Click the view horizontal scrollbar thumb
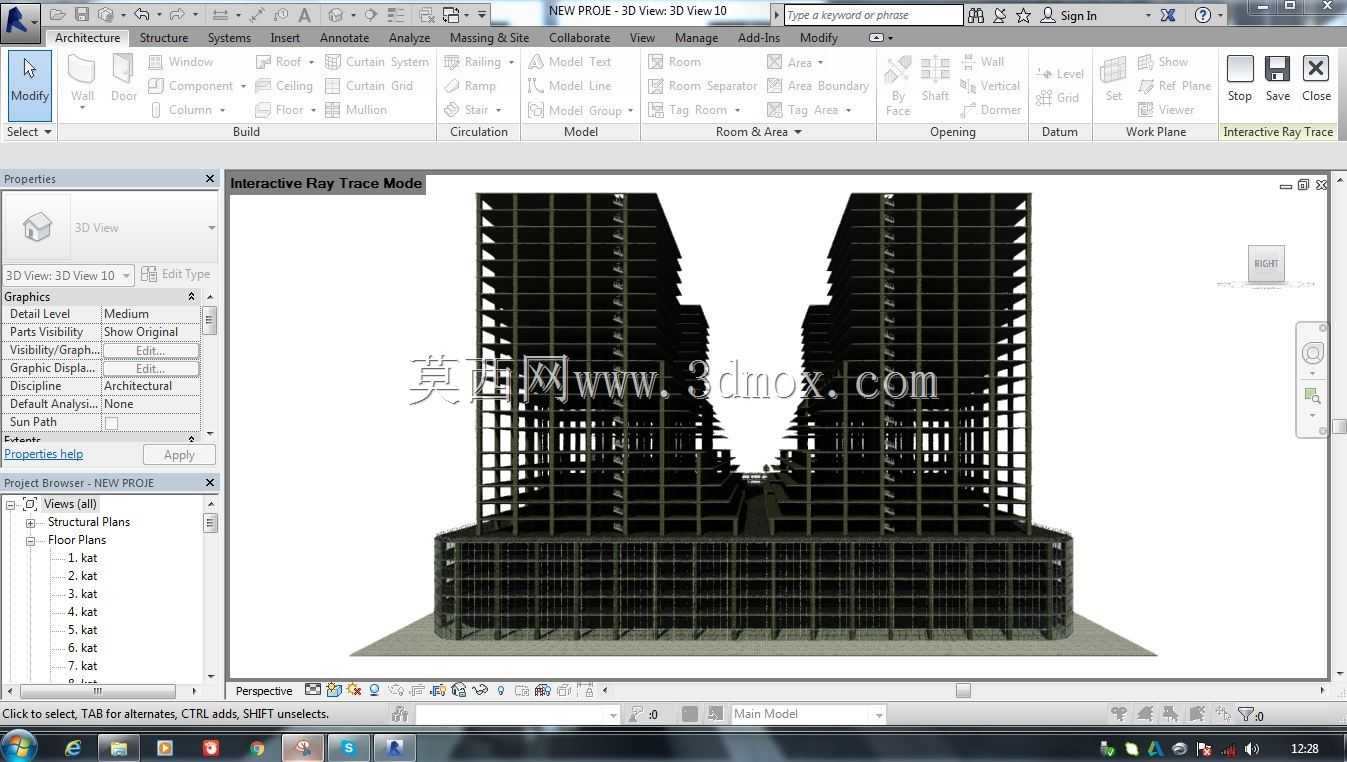The width and height of the screenshot is (1347, 762). (963, 690)
